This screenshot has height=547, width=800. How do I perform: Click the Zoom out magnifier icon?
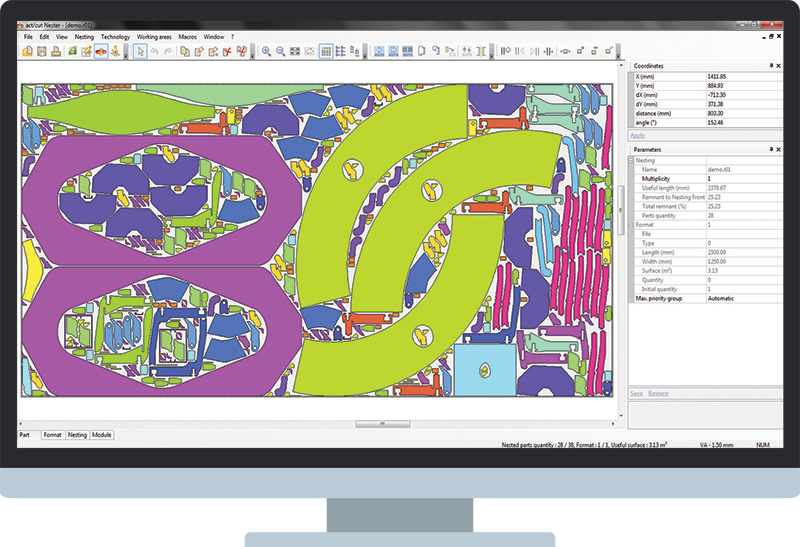[280, 51]
